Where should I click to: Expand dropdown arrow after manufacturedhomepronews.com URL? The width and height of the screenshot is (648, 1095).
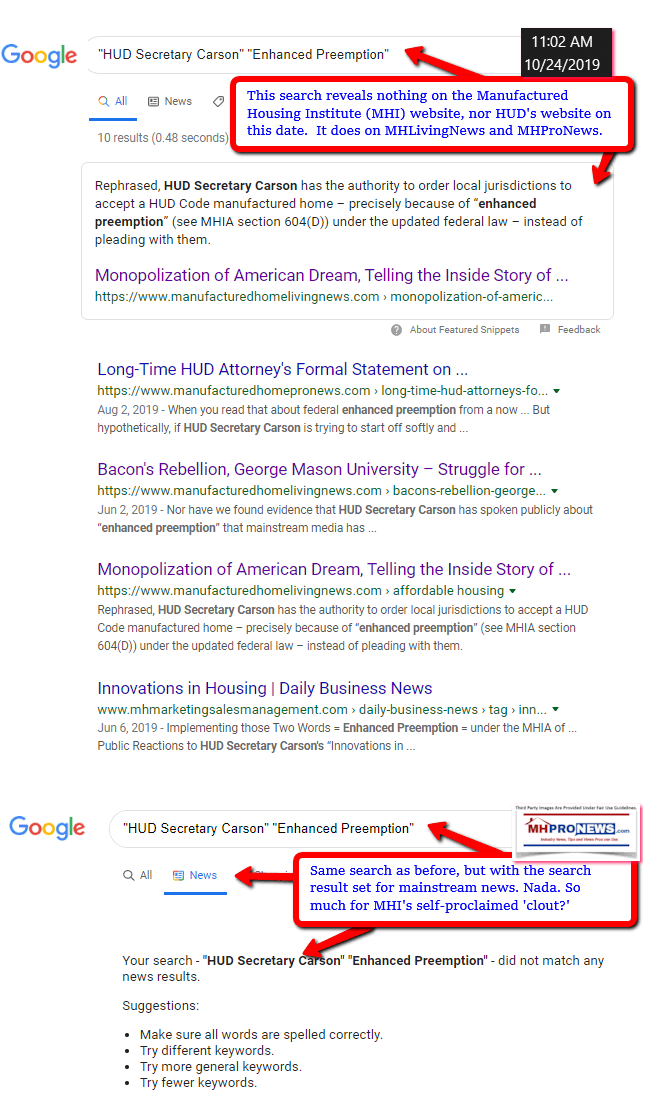557,391
